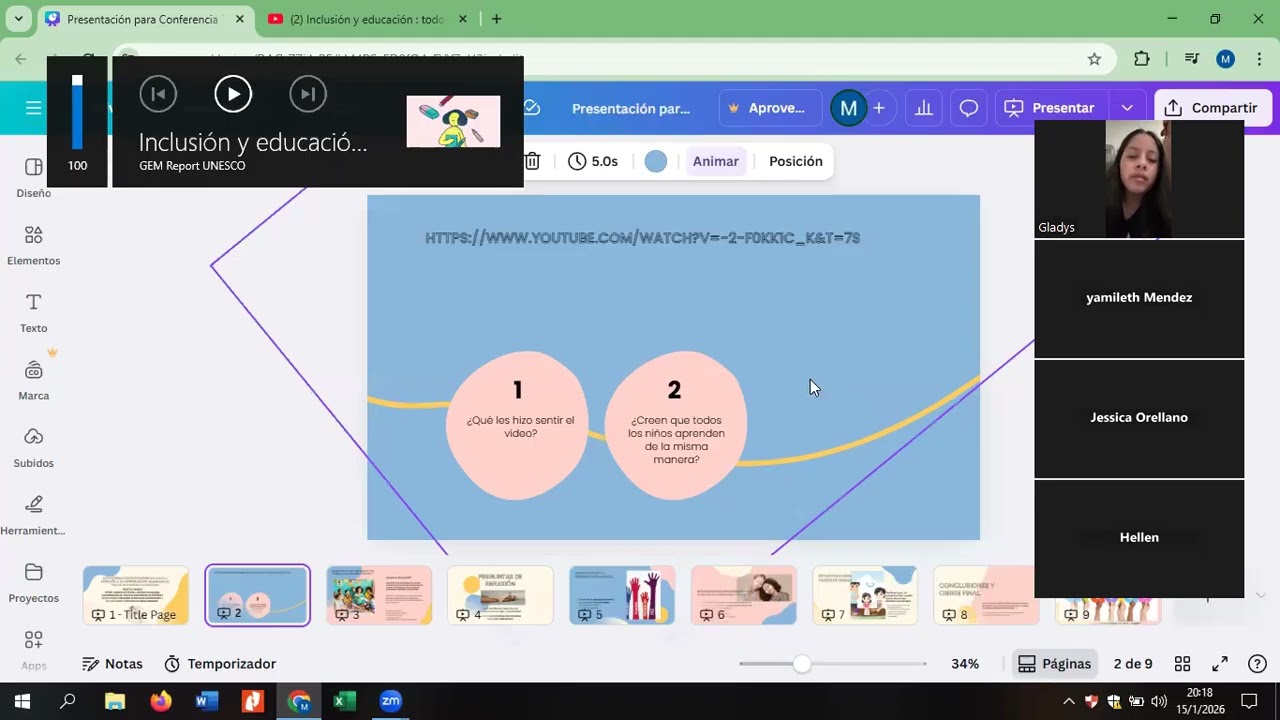Click the Animar button
This screenshot has width=1280, height=720.
coord(716,161)
